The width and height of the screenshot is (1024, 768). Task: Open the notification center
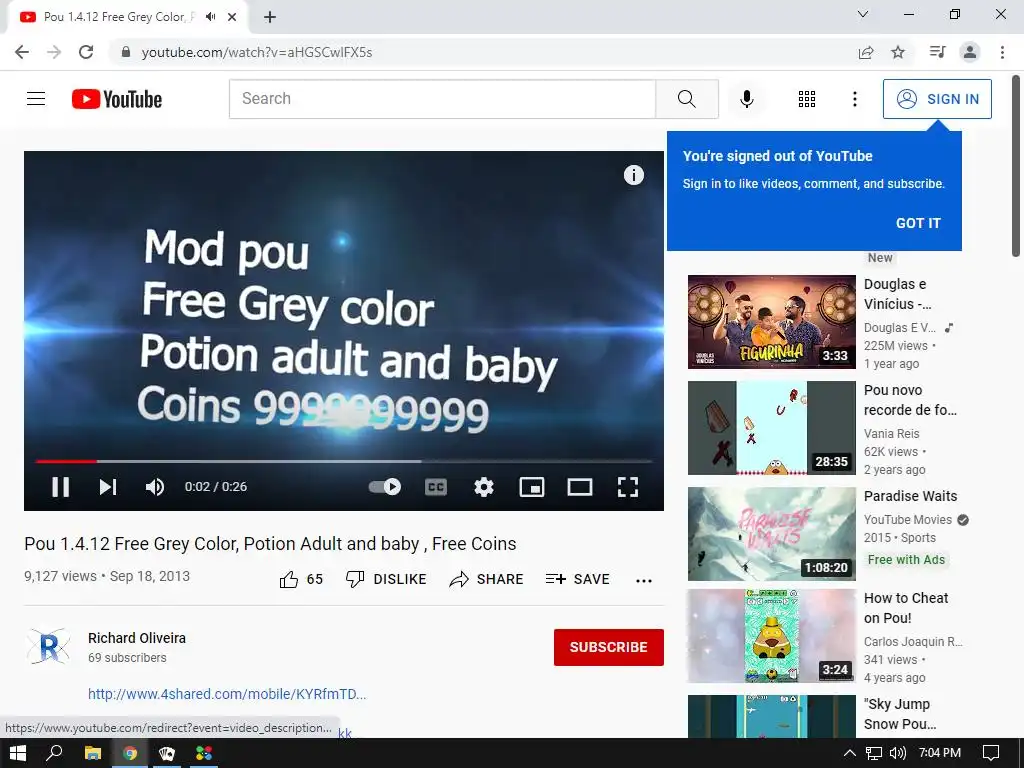[x=991, y=753]
